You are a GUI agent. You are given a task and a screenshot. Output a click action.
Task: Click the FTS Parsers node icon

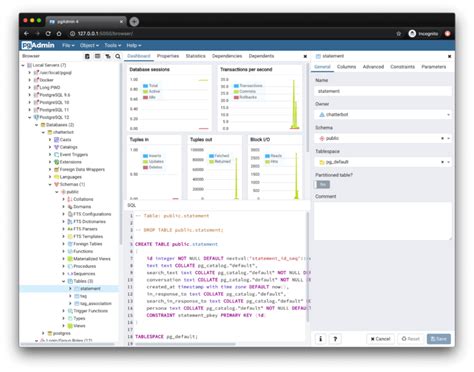click(x=70, y=229)
